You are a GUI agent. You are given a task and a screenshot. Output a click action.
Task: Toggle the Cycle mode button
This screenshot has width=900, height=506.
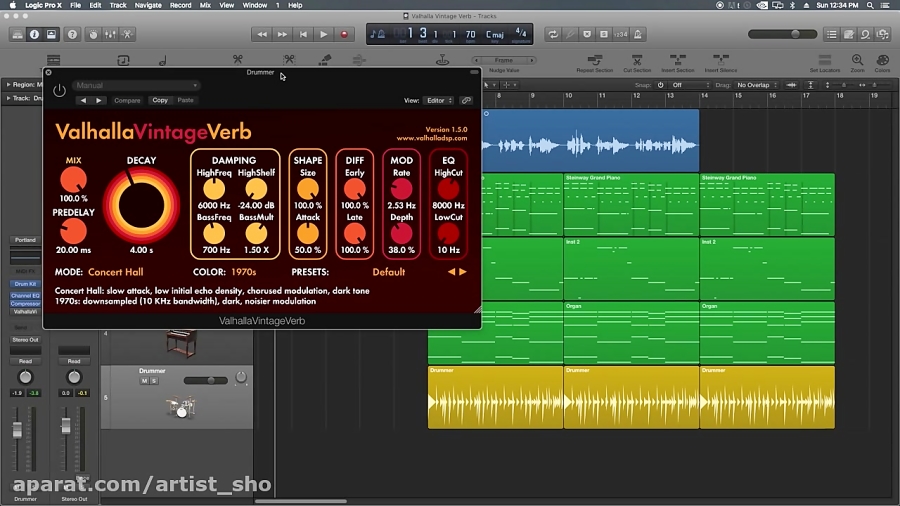[x=553, y=34]
